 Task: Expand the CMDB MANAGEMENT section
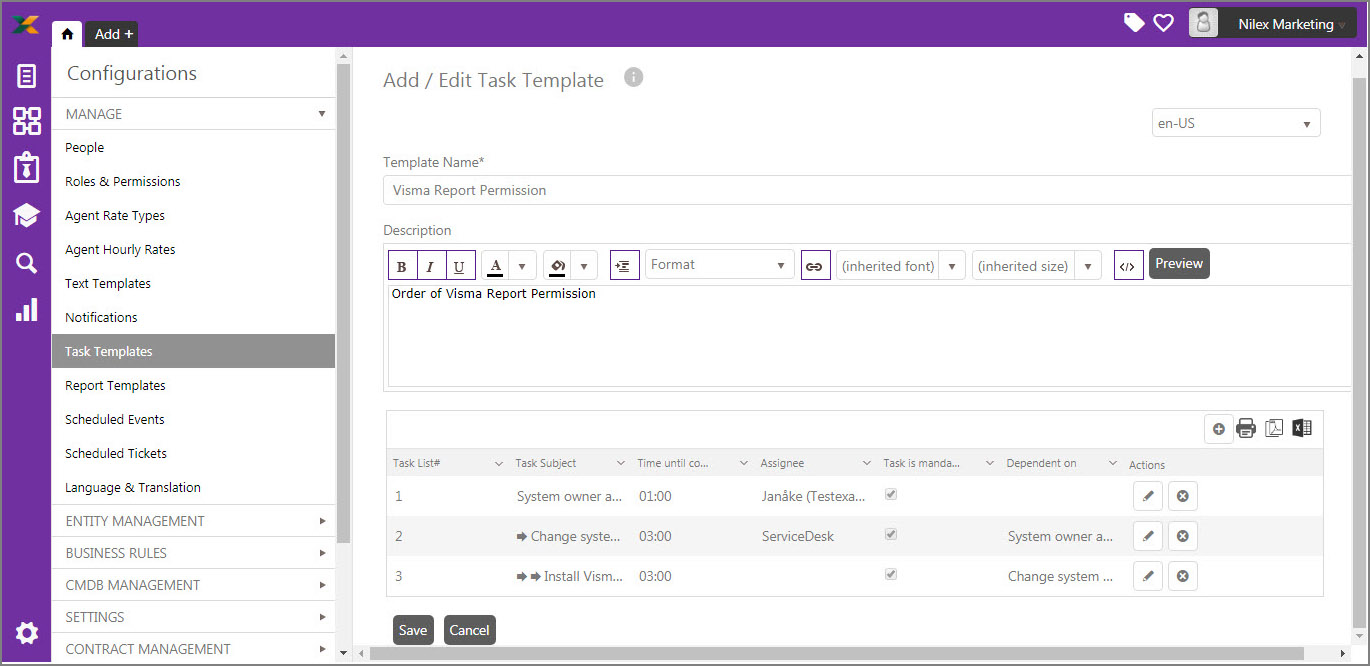coord(193,585)
